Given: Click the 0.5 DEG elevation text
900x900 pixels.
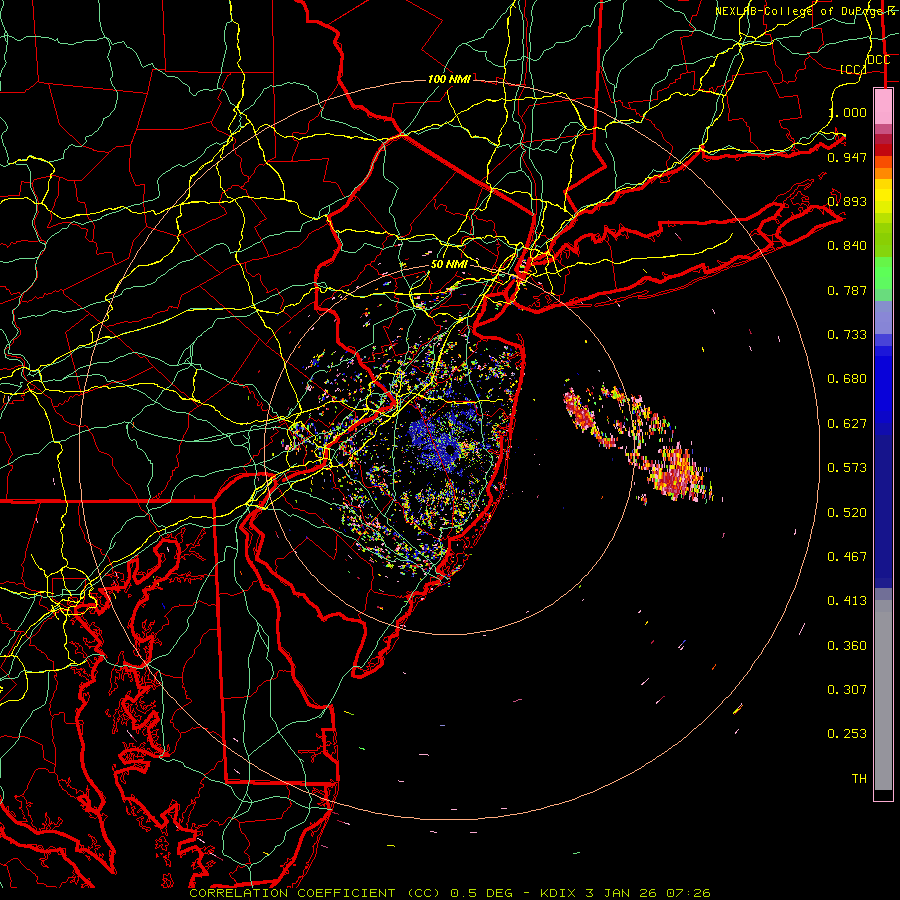Looking at the screenshot, I should point(481,893).
